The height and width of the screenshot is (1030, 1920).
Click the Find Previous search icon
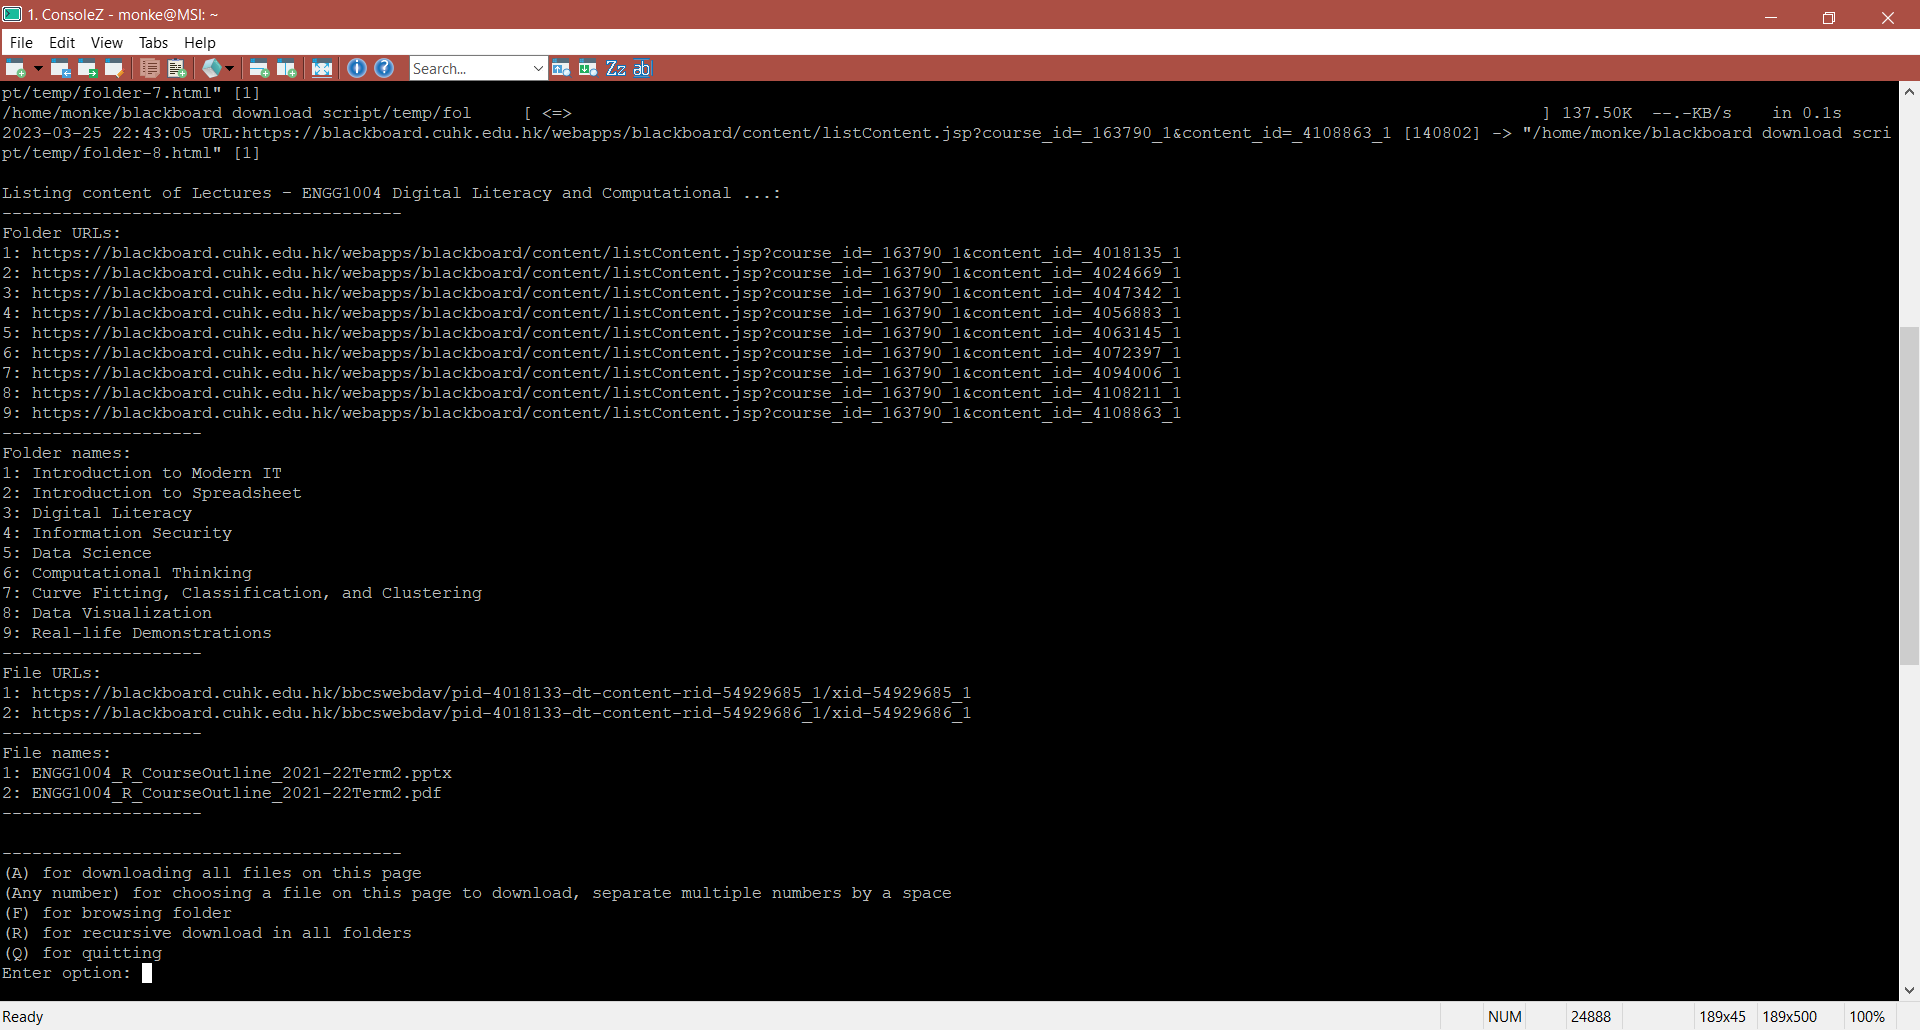point(561,68)
